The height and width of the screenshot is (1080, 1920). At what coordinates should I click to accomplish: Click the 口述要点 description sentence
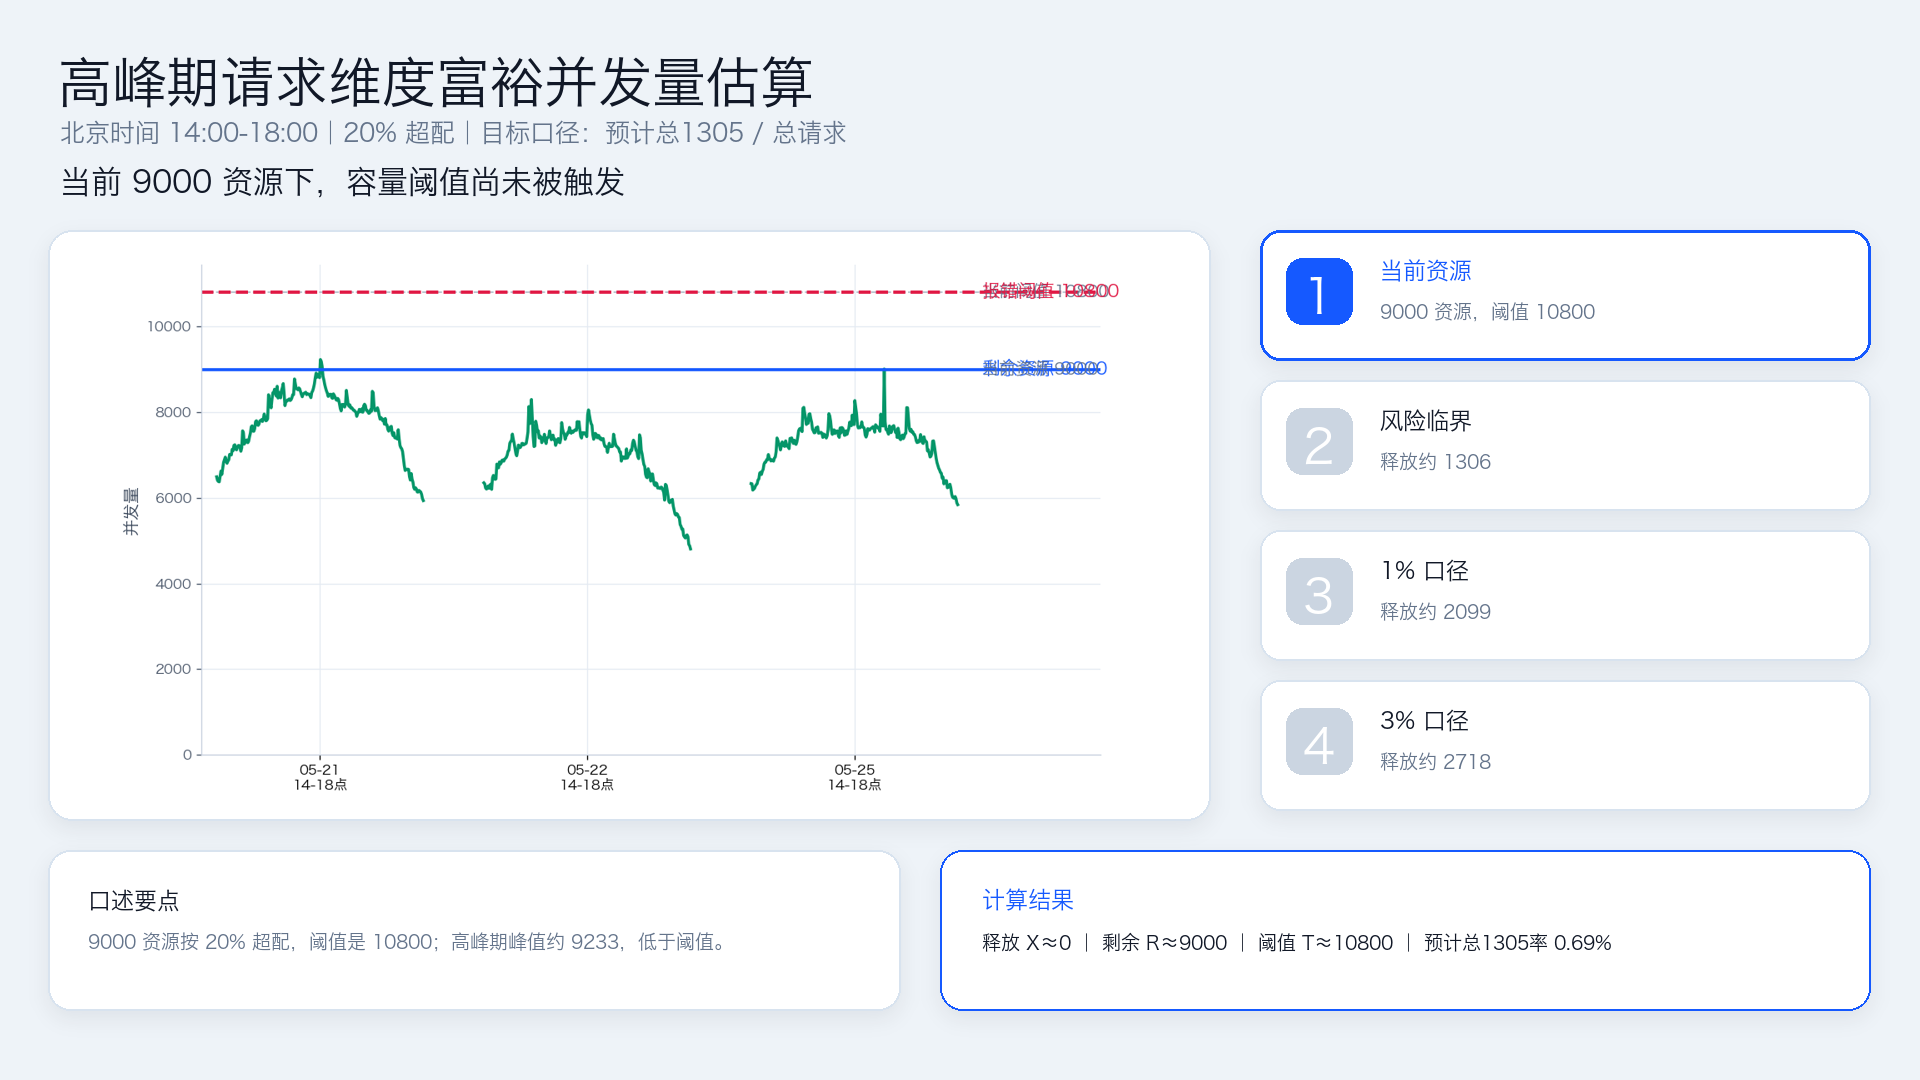click(410, 942)
